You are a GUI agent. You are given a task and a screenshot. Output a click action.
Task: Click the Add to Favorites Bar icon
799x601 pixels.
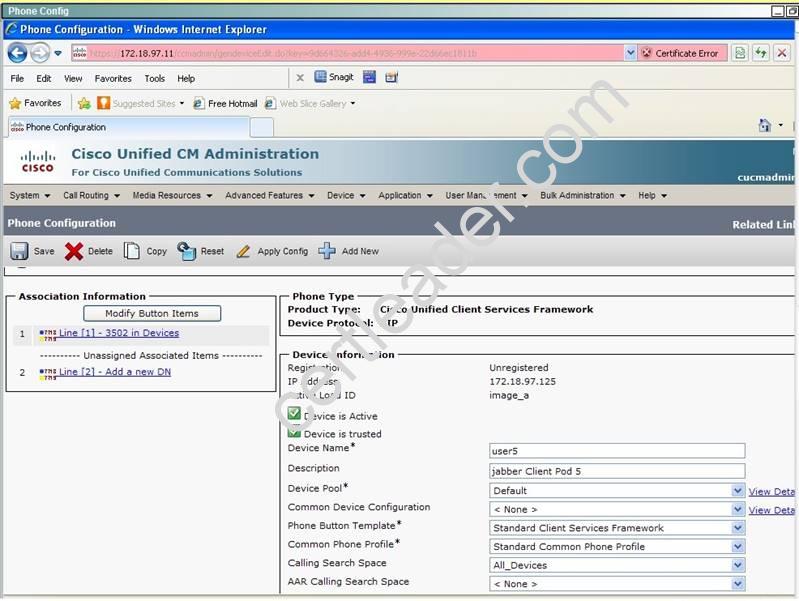84,103
